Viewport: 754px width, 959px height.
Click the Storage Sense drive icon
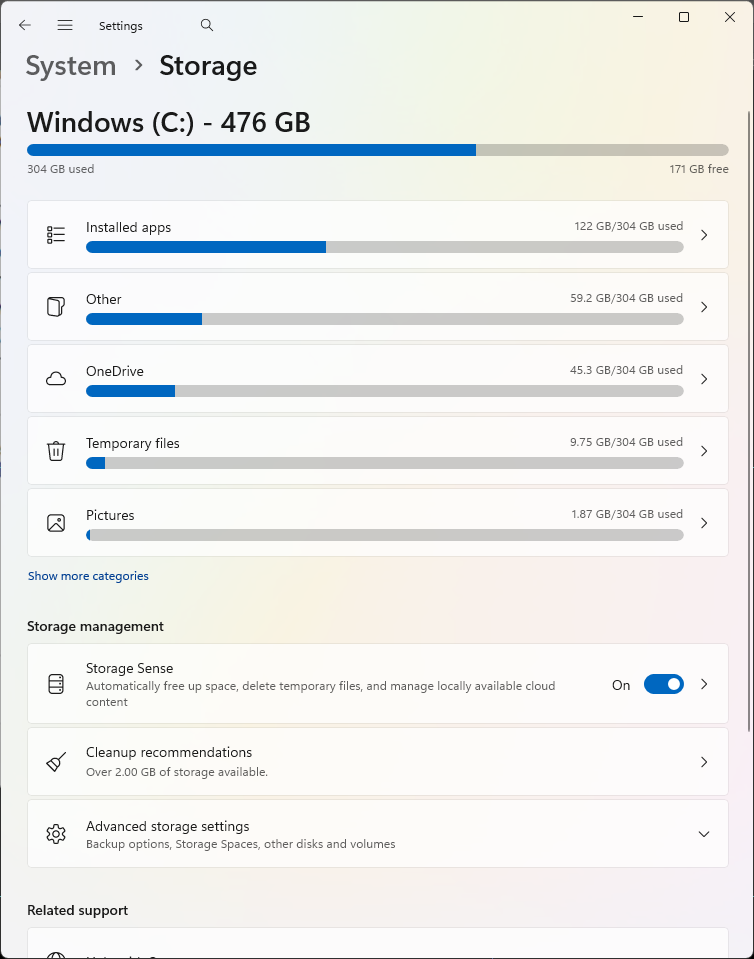click(56, 684)
